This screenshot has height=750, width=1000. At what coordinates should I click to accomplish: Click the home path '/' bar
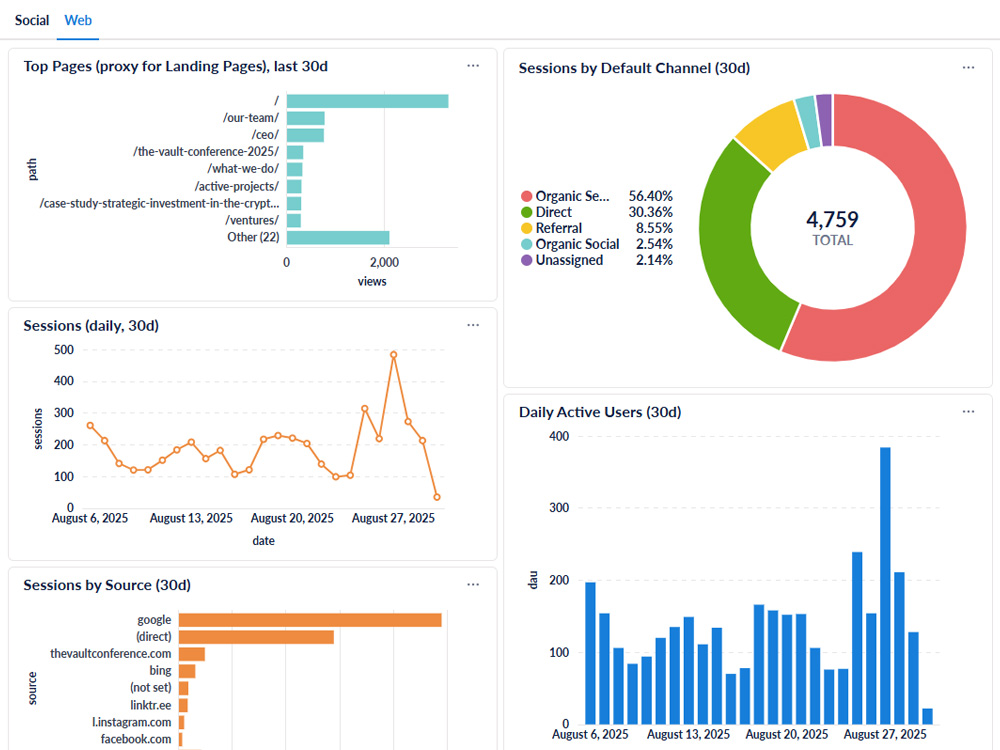[367, 101]
